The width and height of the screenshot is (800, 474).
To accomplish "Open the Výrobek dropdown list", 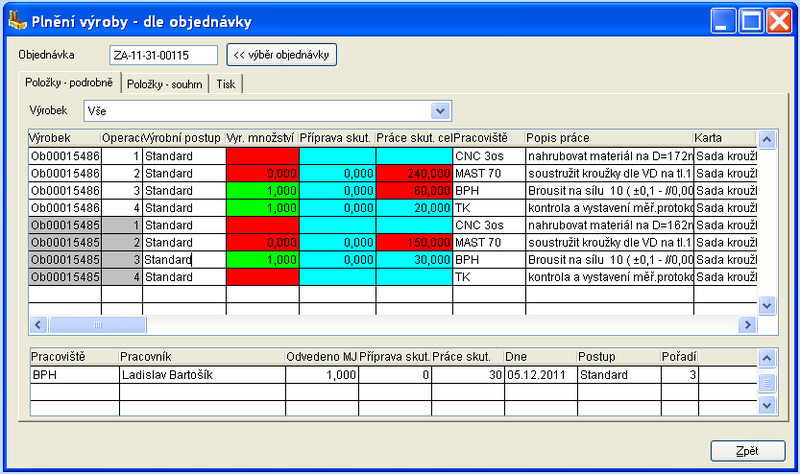I will [438, 109].
